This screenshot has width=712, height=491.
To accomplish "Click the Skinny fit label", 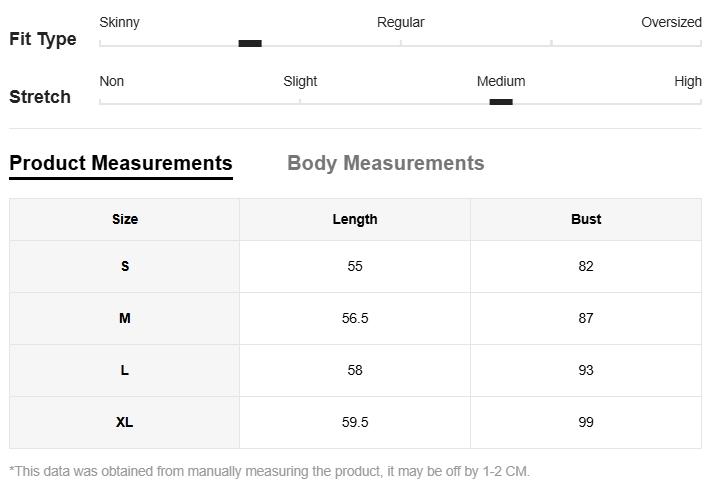I will (119, 22).
